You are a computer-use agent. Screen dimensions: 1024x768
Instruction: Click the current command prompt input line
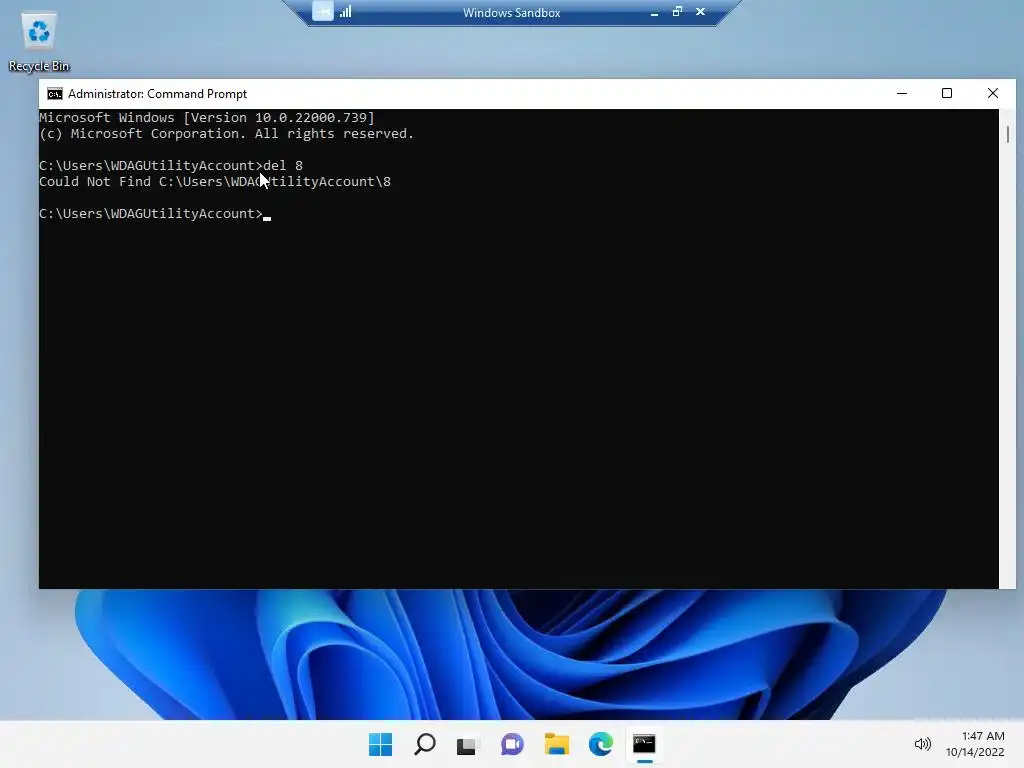point(155,214)
